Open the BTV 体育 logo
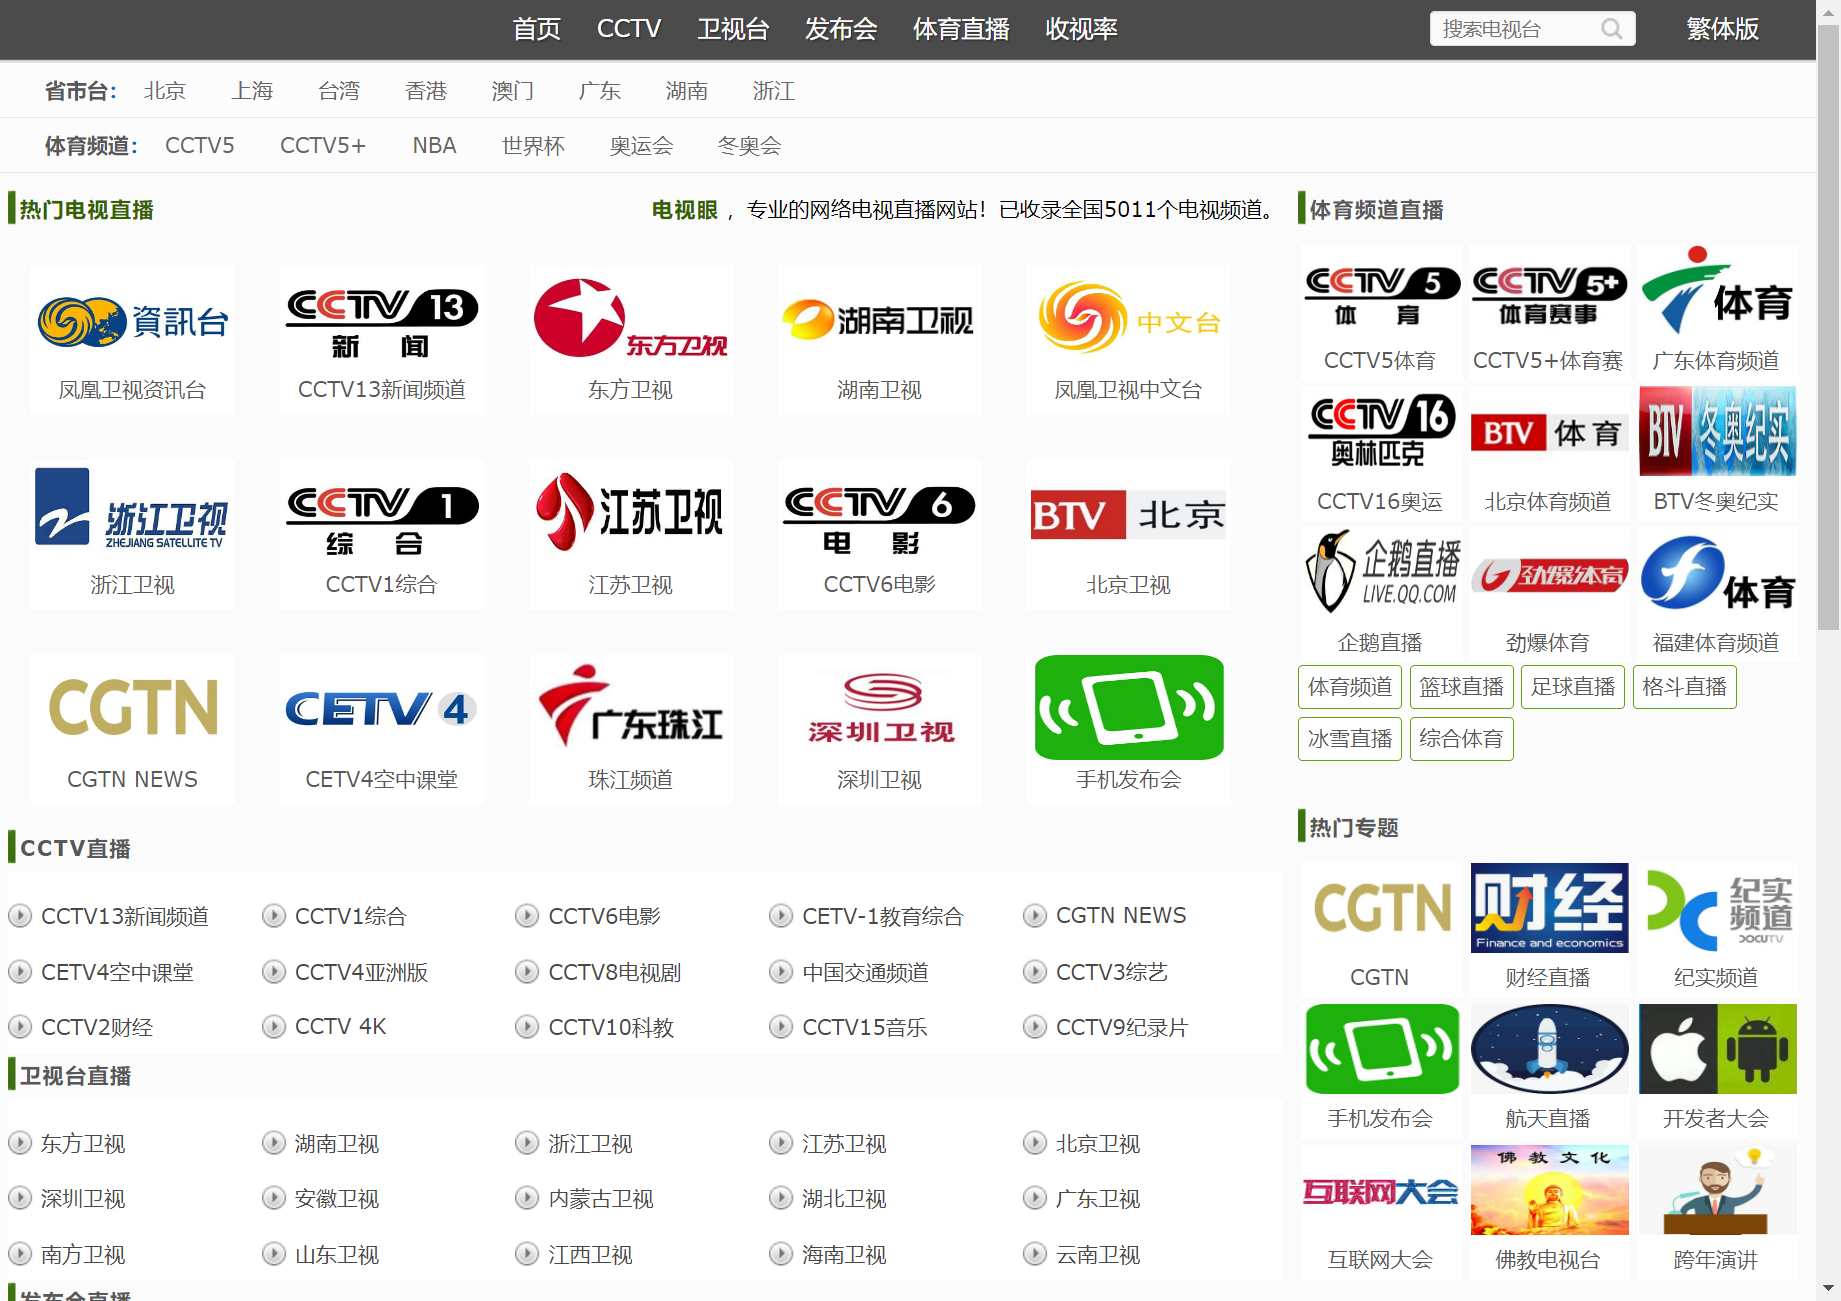The height and width of the screenshot is (1301, 1841). tap(1549, 433)
